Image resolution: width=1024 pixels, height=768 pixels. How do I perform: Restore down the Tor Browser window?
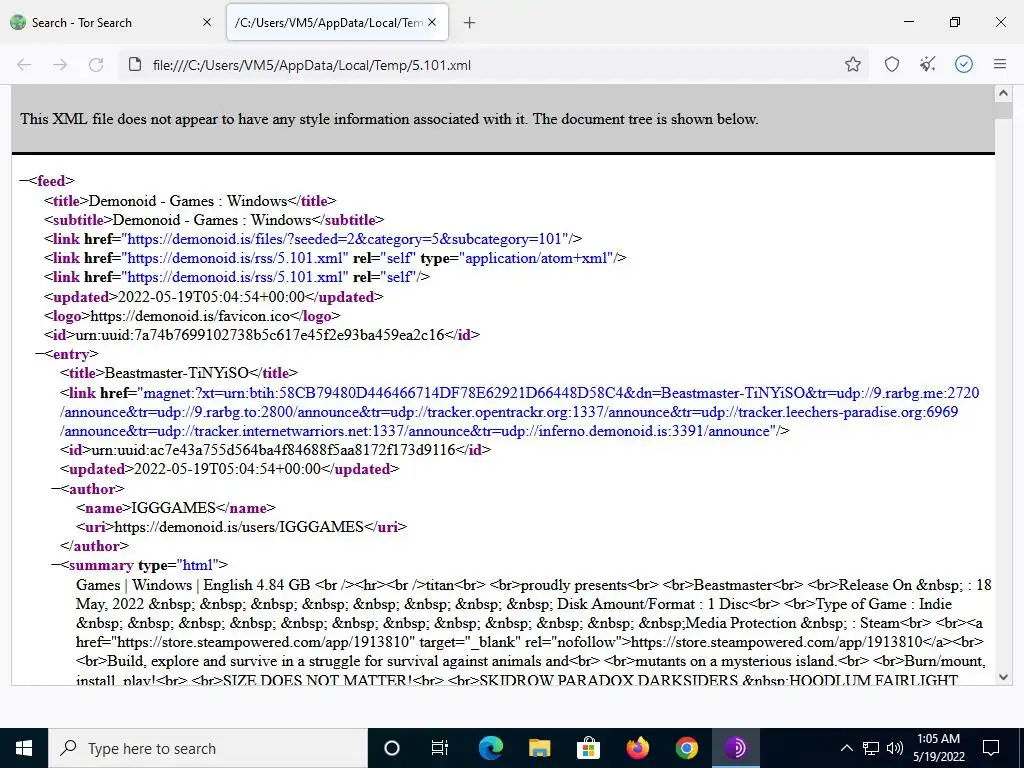coord(955,22)
